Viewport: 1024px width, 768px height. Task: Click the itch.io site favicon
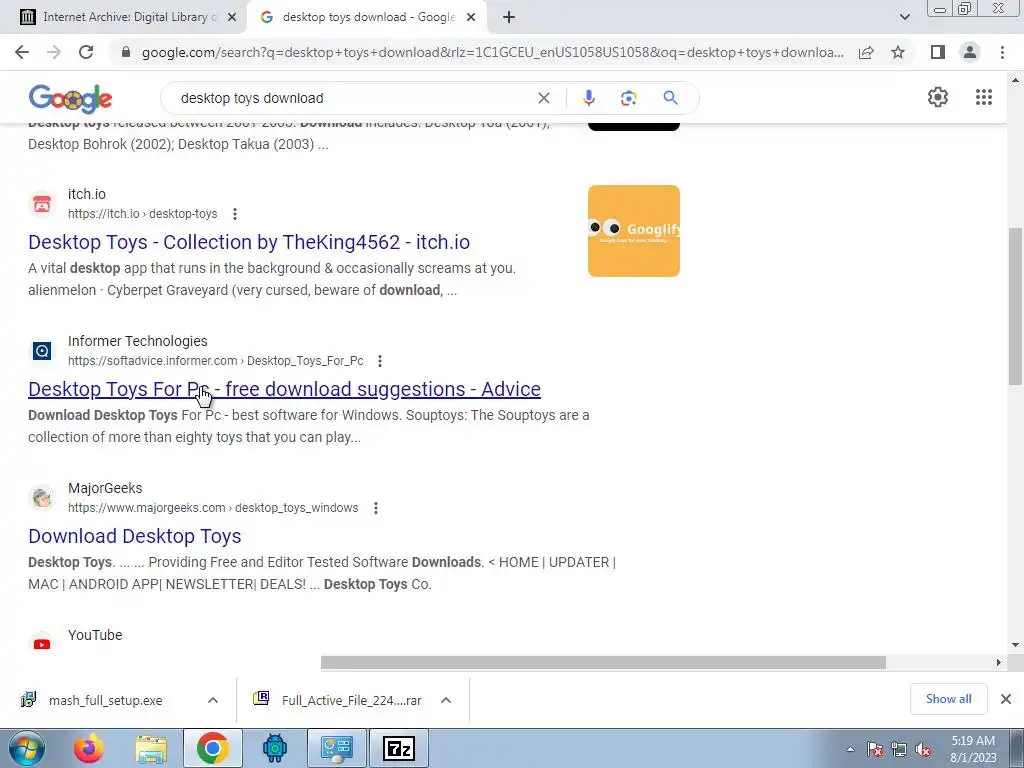(x=42, y=204)
